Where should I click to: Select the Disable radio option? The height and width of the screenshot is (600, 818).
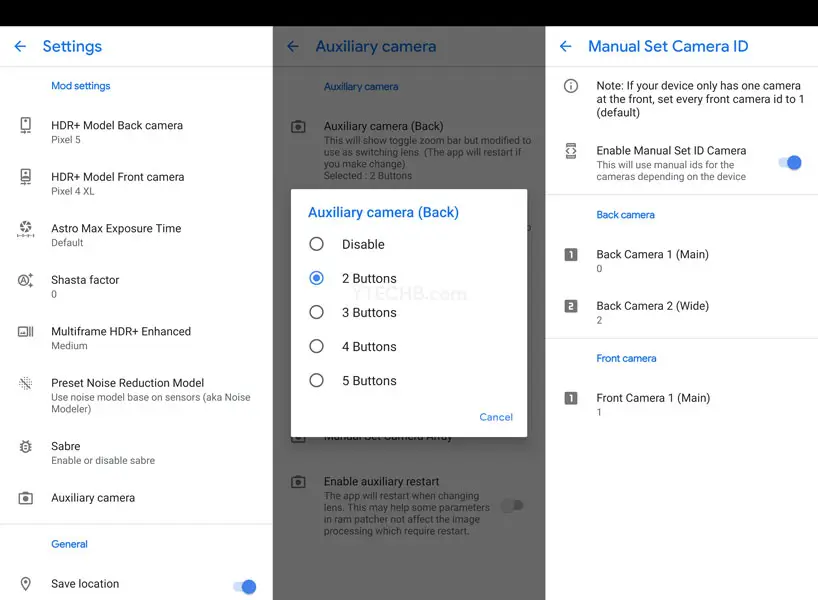point(317,244)
